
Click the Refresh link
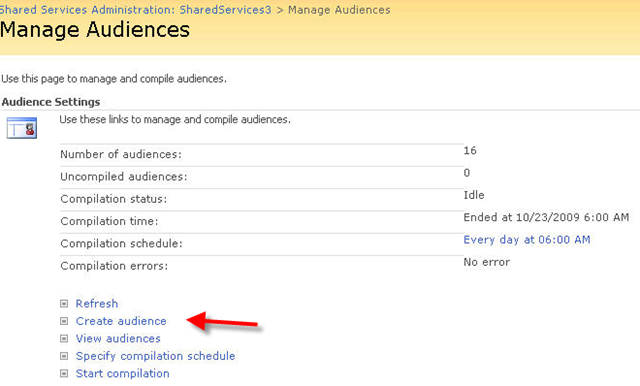click(97, 304)
